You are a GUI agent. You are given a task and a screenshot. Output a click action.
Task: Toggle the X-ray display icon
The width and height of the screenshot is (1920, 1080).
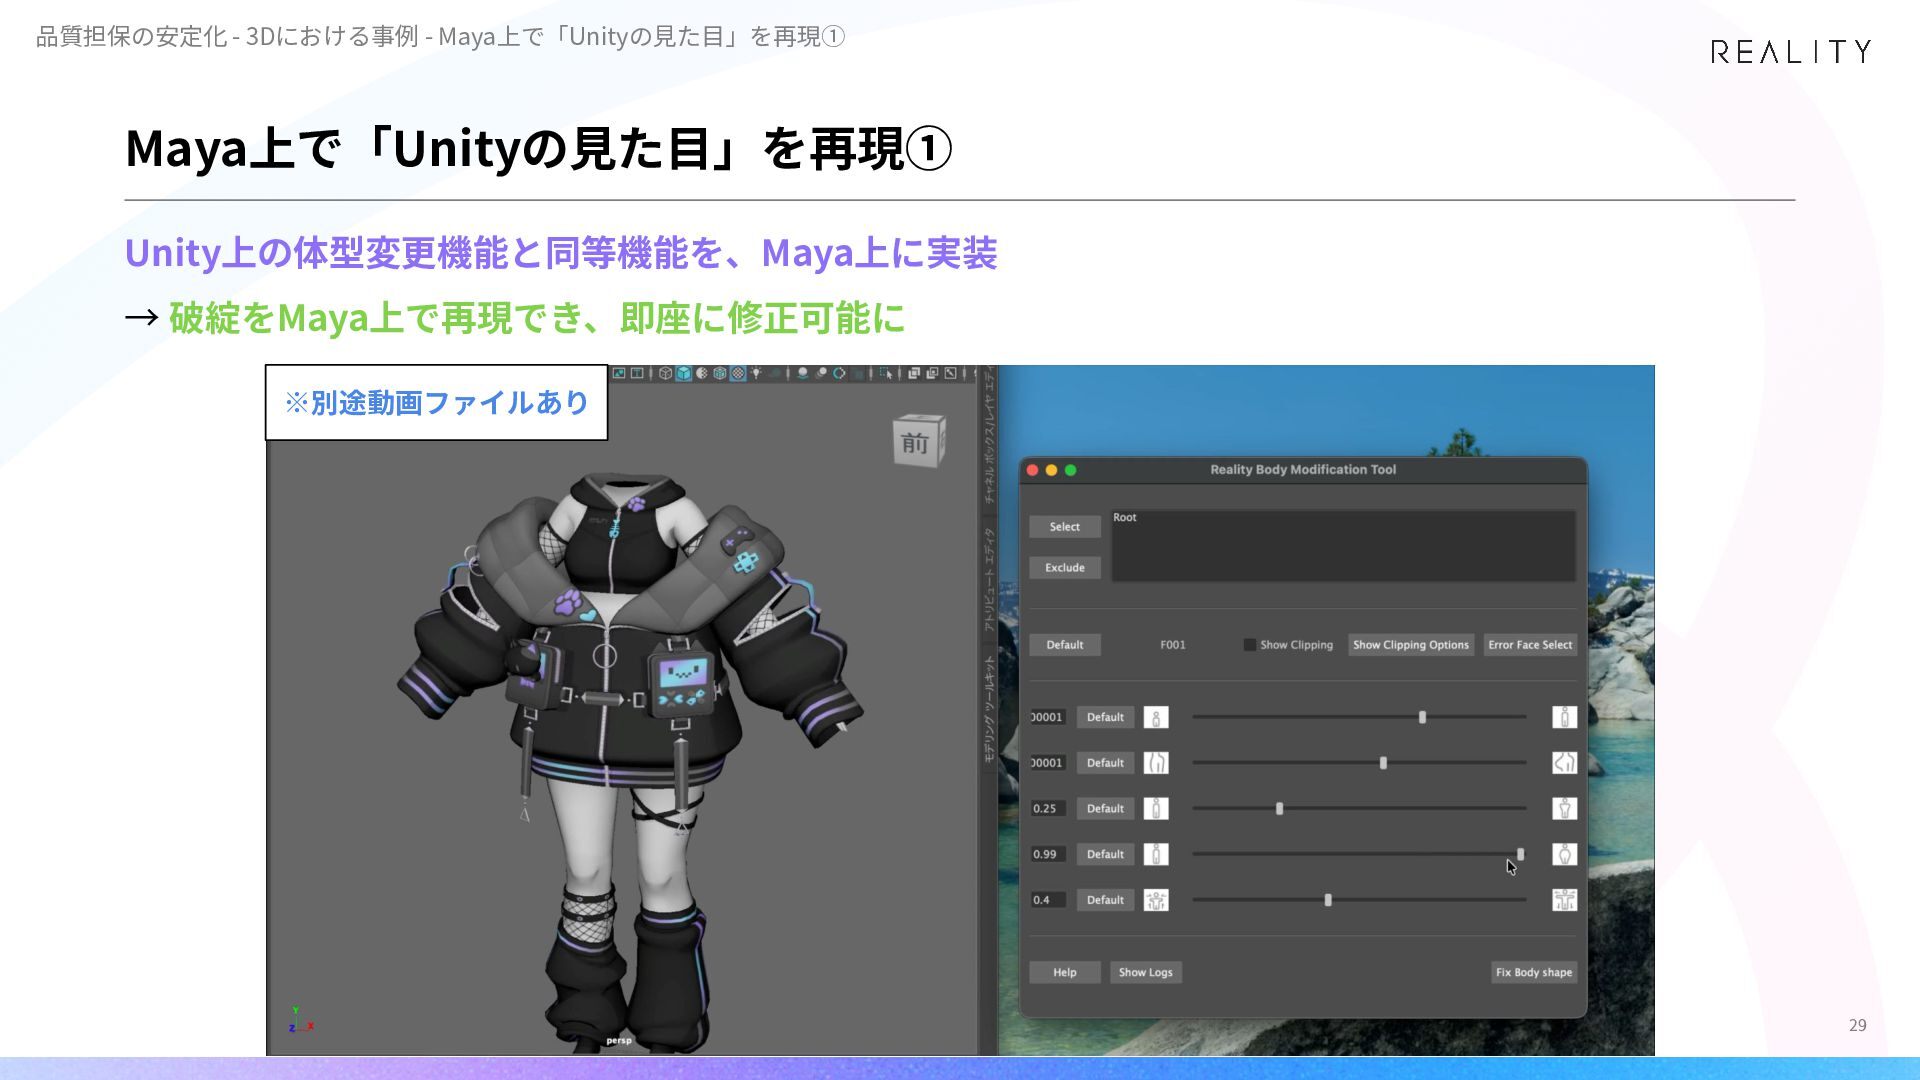[x=914, y=374]
